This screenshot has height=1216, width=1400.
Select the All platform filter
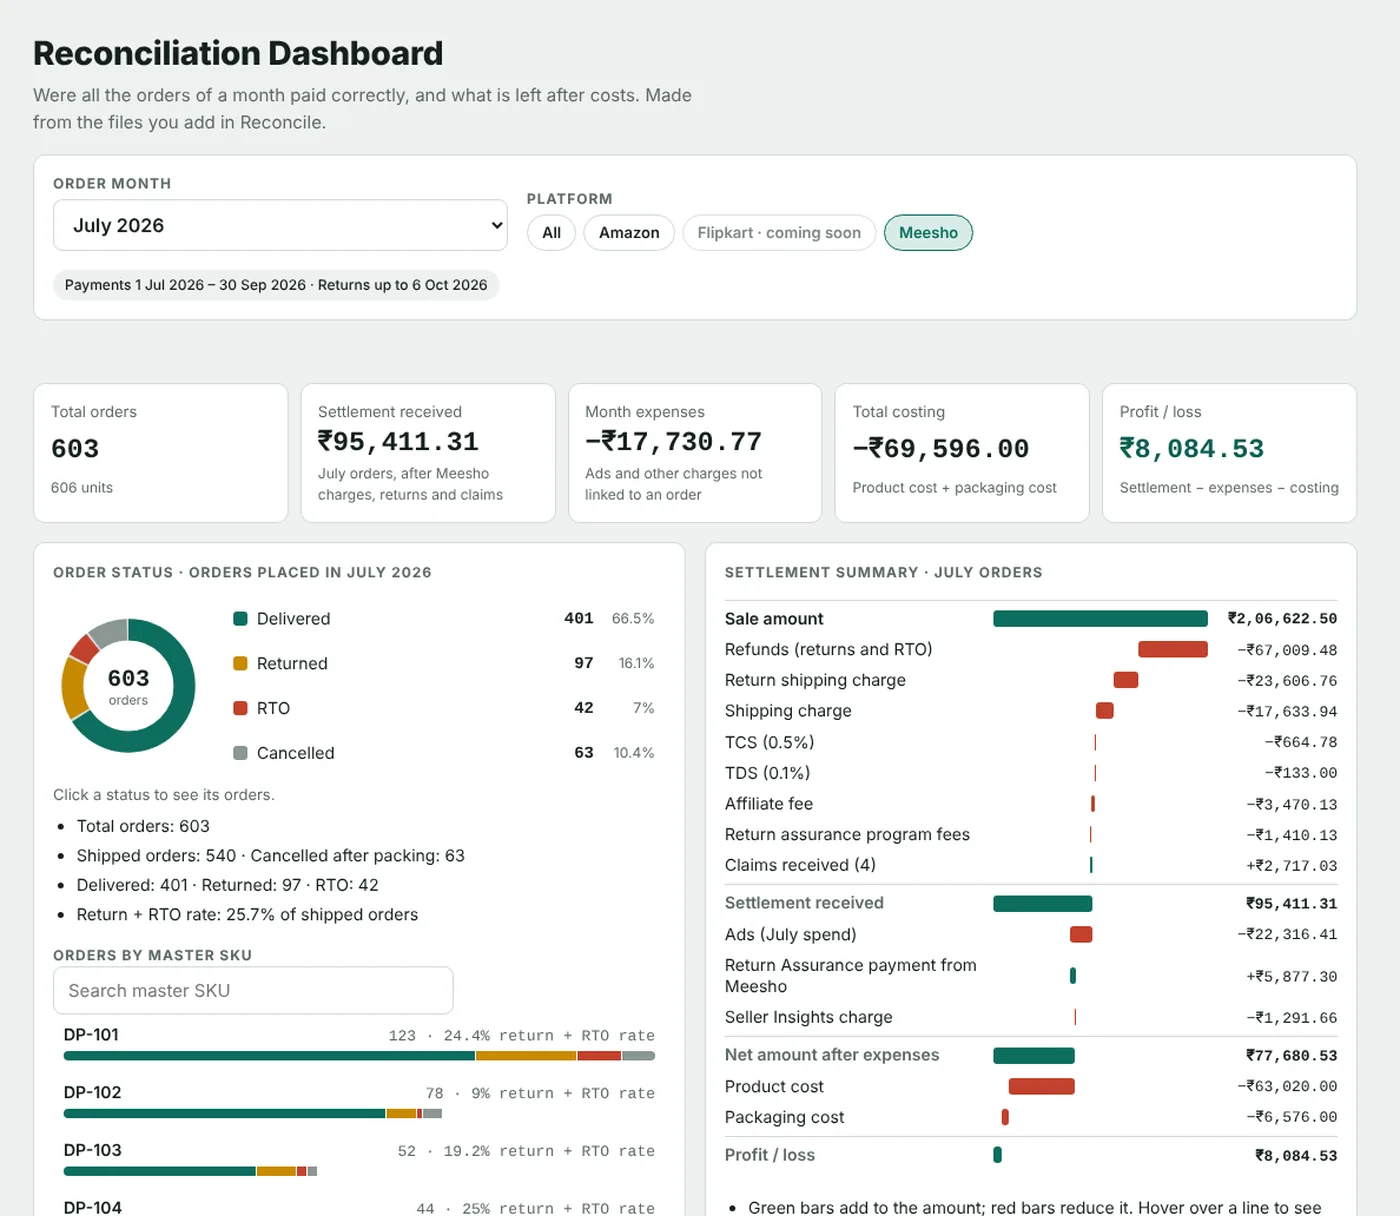pos(551,233)
